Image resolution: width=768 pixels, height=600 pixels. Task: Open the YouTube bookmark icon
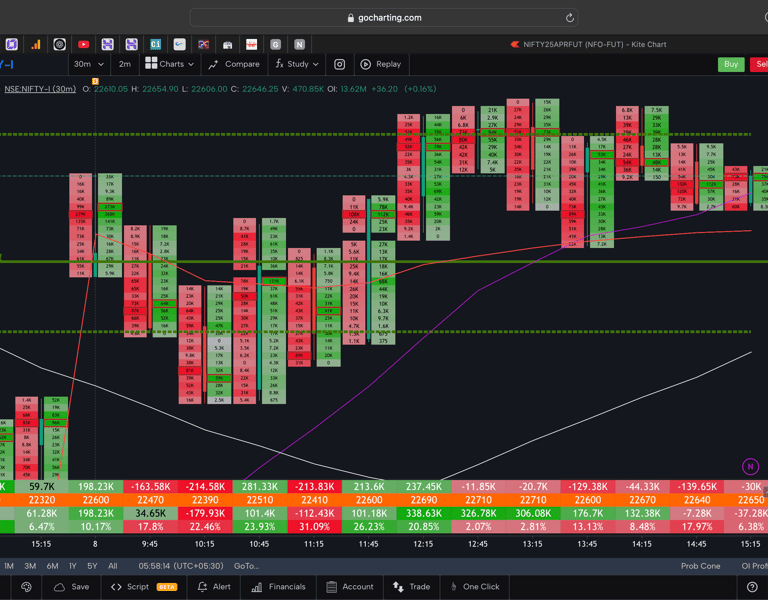pyautogui.click(x=83, y=45)
